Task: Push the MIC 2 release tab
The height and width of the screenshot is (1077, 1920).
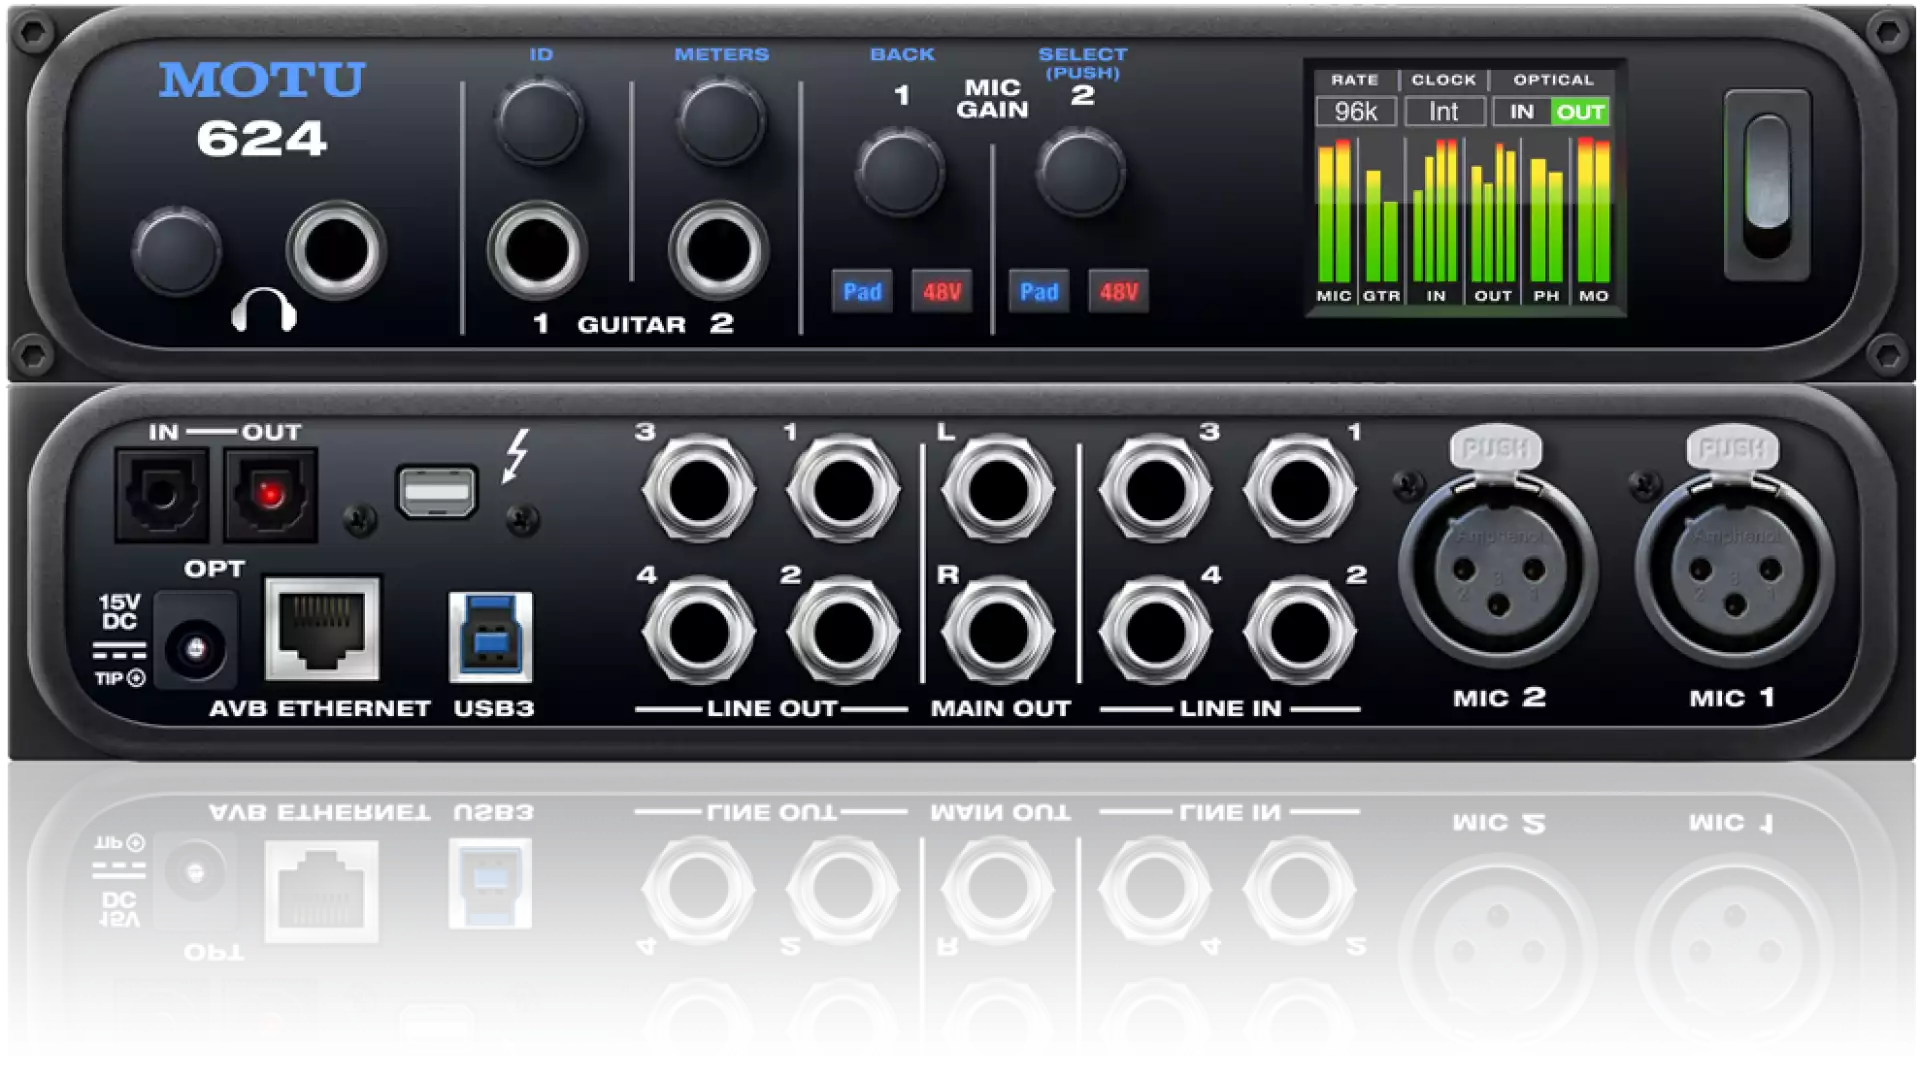Action: (1496, 450)
